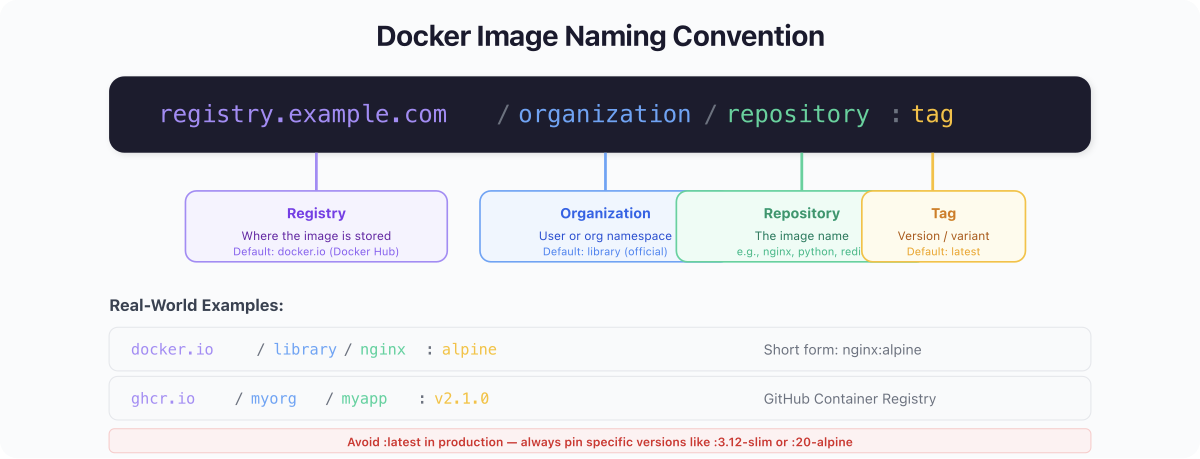1200x459 pixels.
Task: Click 'Version / variant' text
Action: 943,236
